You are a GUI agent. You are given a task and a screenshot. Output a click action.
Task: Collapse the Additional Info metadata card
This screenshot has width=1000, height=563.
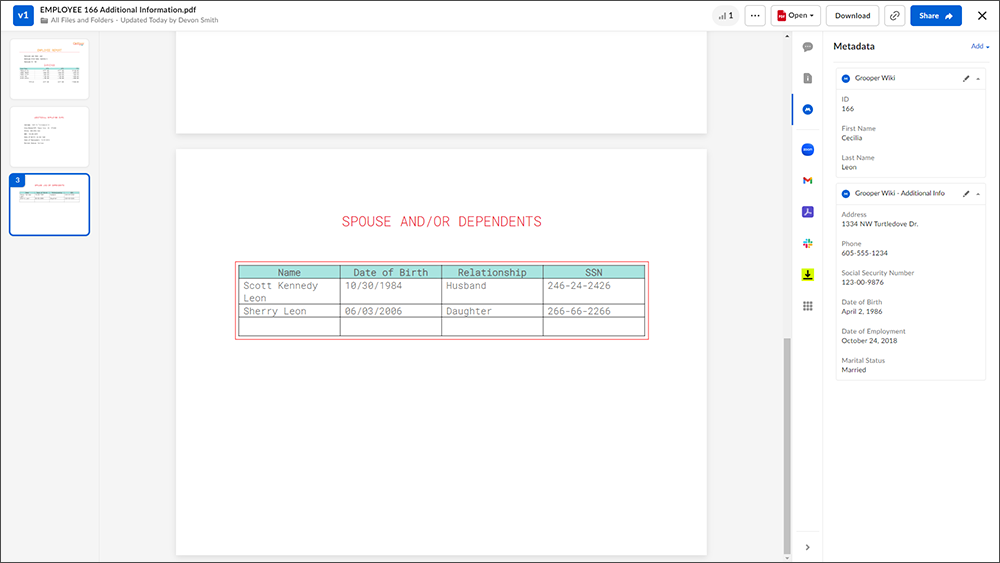pos(978,194)
